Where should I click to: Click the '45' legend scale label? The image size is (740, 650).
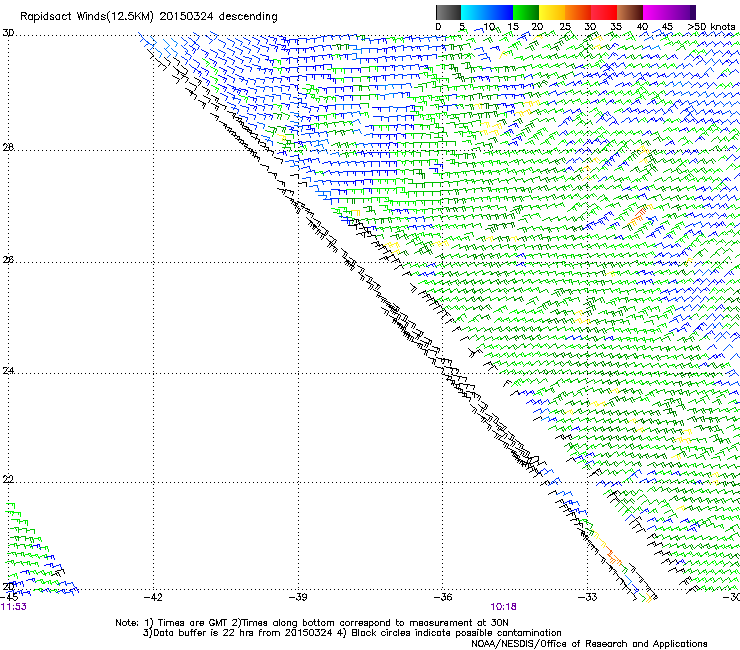pos(667,27)
